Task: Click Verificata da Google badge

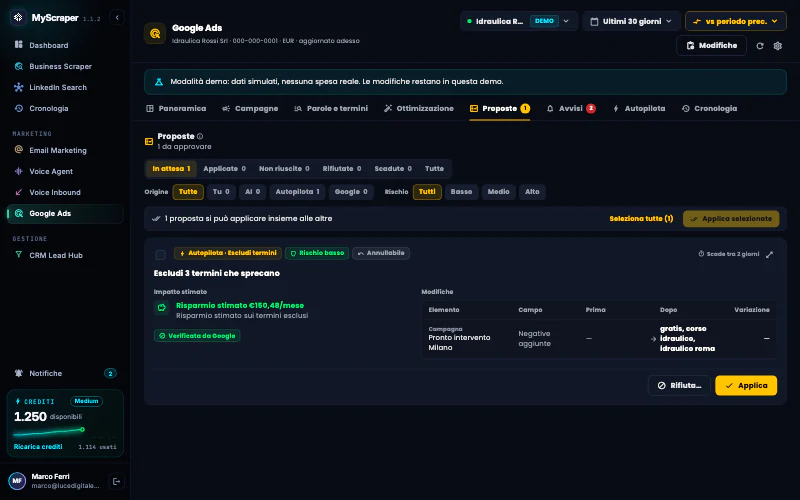Action: point(197,336)
